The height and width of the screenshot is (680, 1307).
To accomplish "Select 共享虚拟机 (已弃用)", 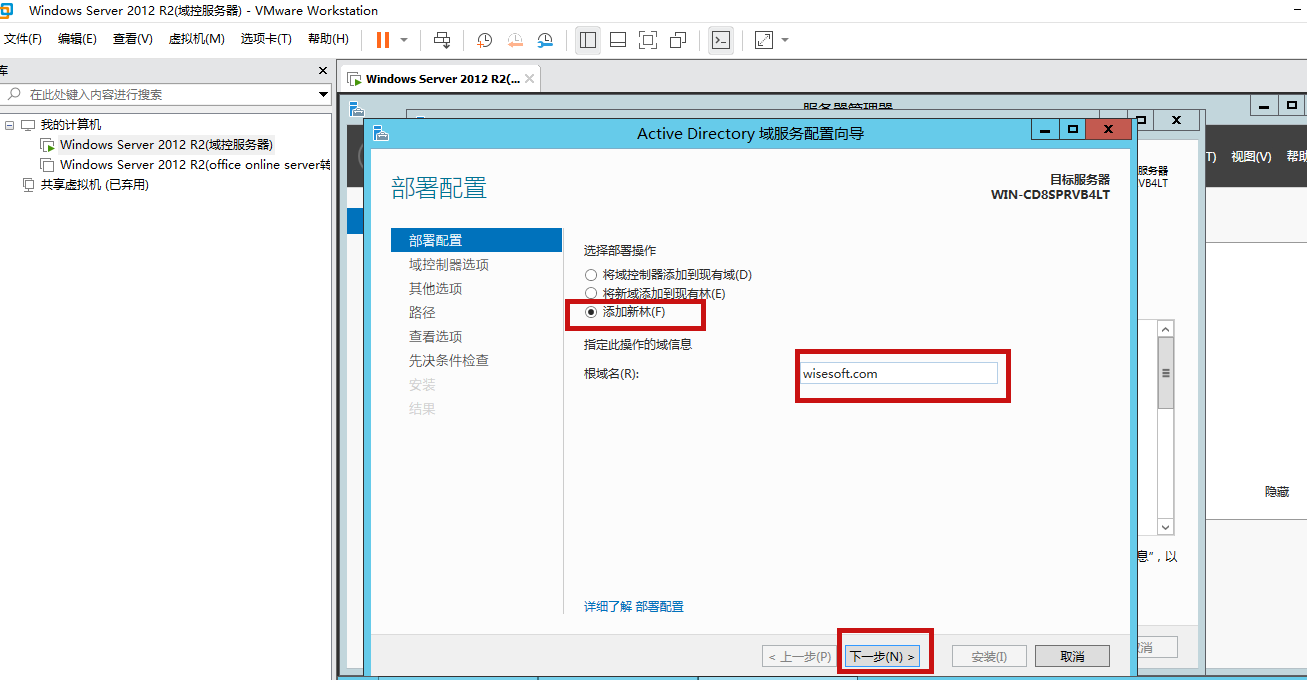I will 94,185.
